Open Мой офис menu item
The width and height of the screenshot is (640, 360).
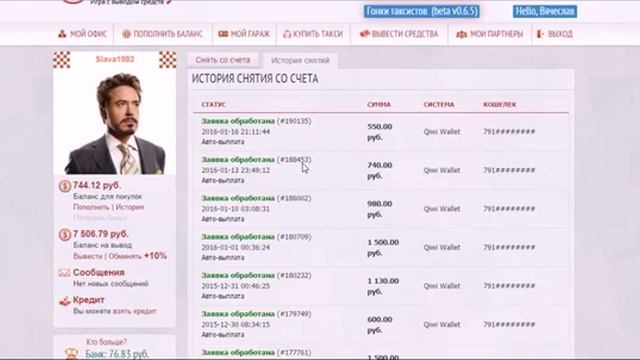tap(82, 34)
